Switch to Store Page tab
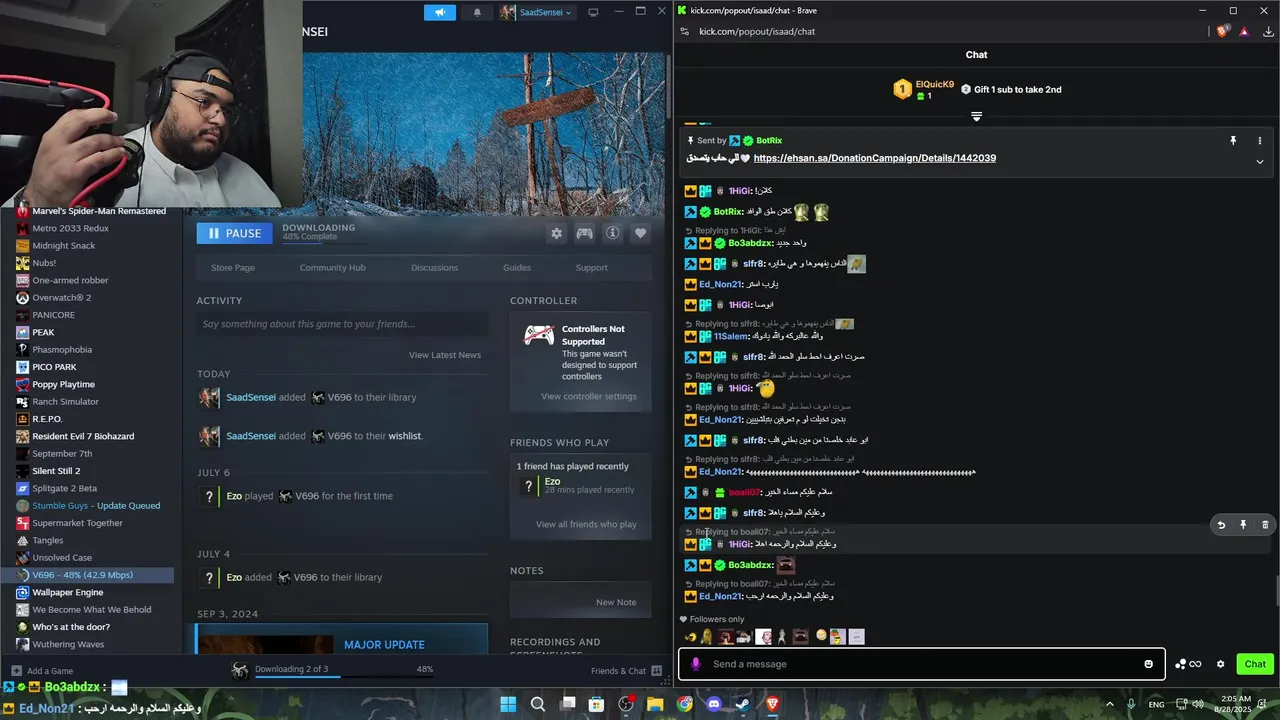Screen dimensions: 1280x720 point(233,267)
